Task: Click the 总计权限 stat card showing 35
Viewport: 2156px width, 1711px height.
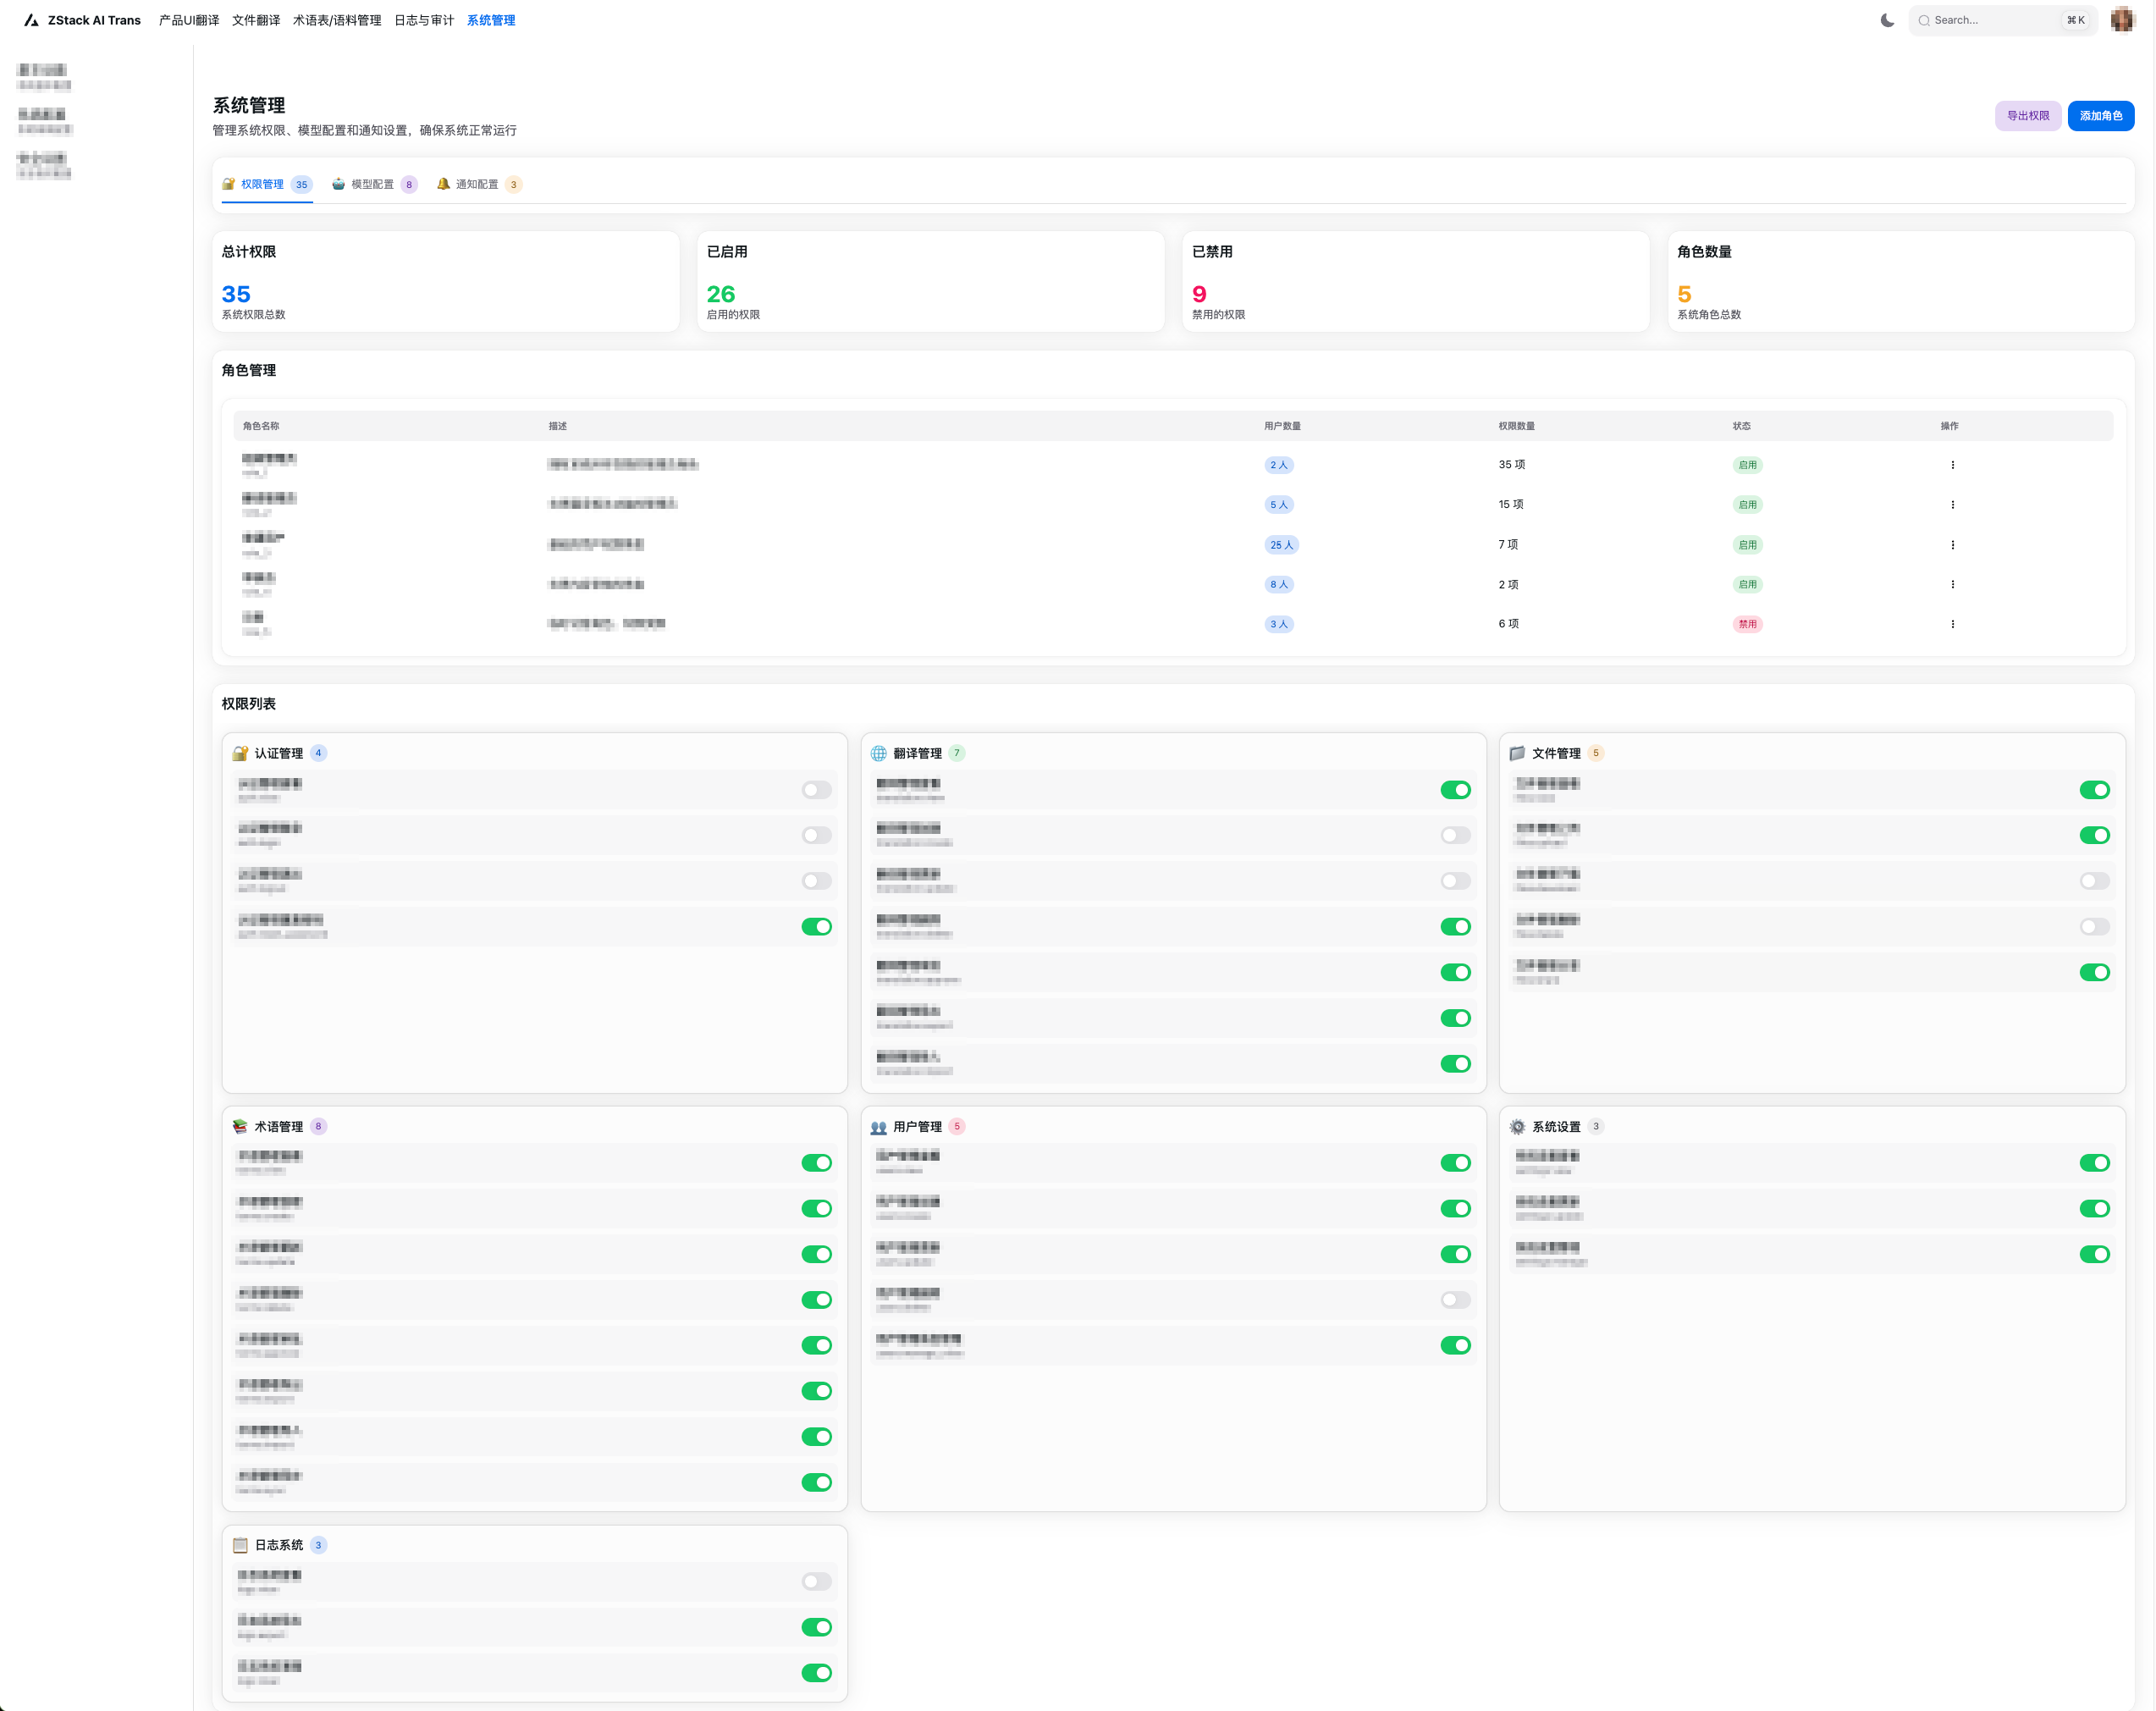Action: 446,281
